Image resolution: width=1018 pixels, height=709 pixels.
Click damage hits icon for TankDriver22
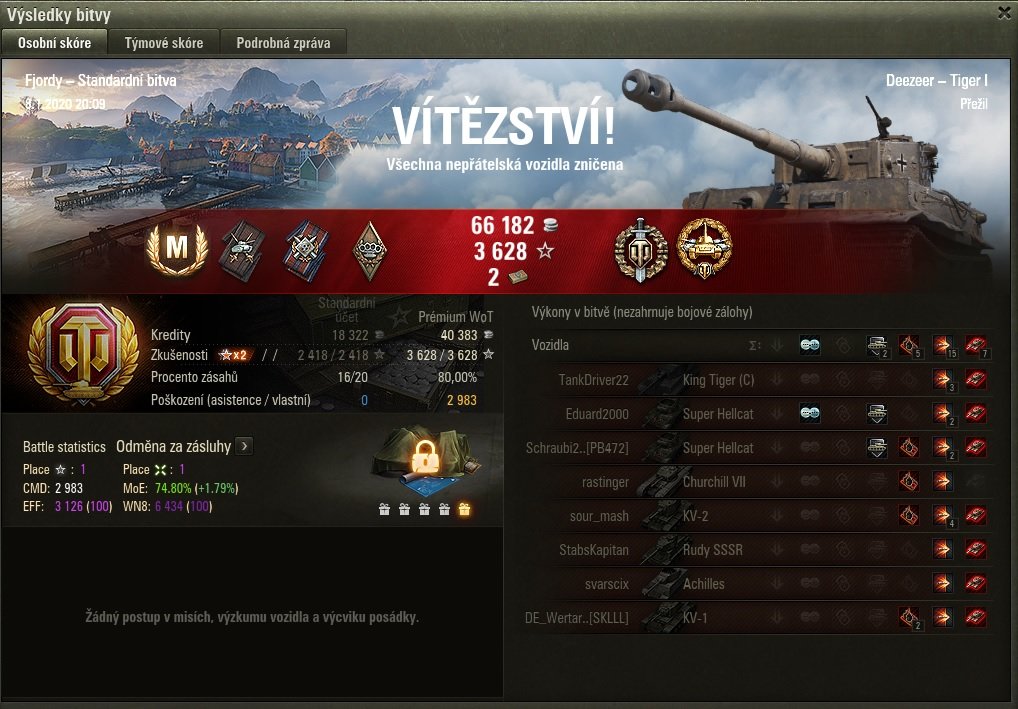coord(942,380)
